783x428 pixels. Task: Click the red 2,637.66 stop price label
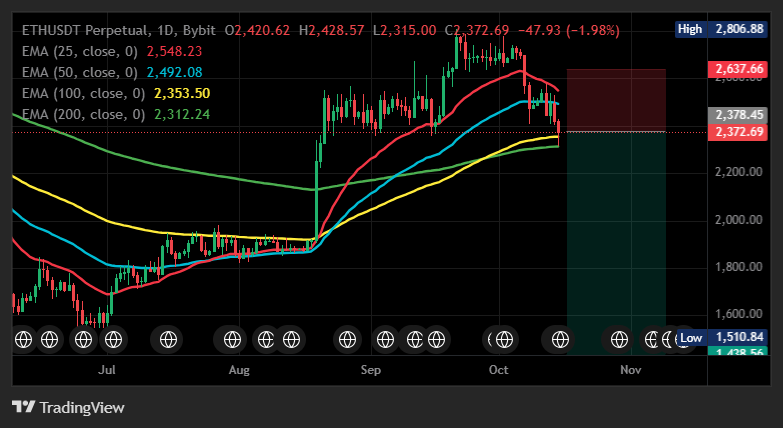click(x=738, y=69)
